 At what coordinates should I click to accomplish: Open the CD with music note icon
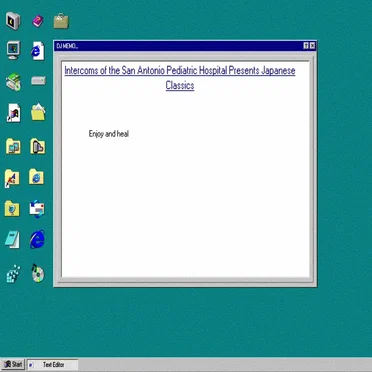click(37, 273)
